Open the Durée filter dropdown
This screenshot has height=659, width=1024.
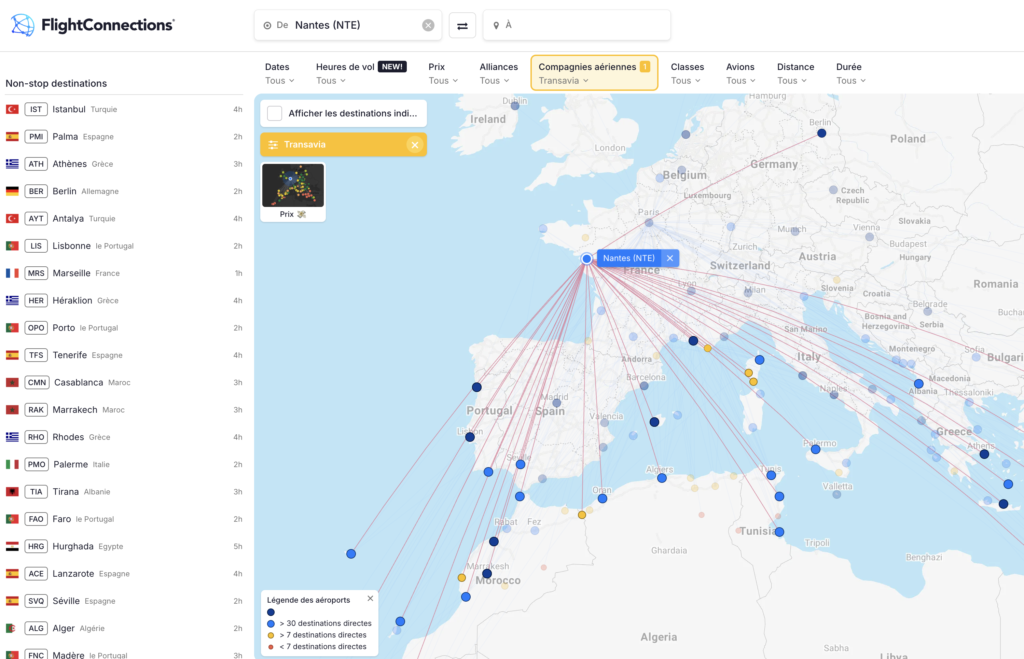[x=851, y=73]
